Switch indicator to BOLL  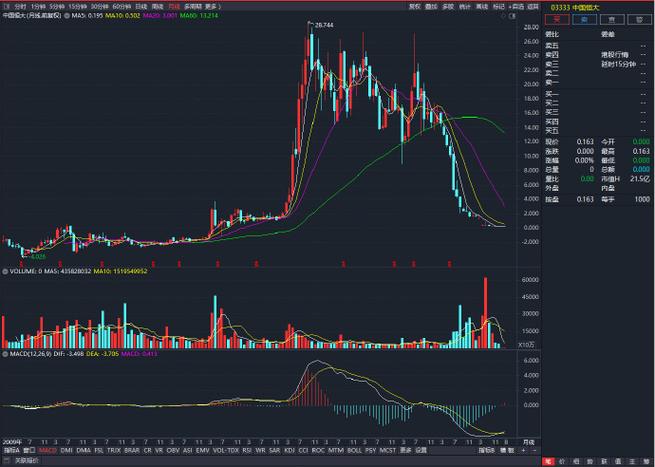354,450
